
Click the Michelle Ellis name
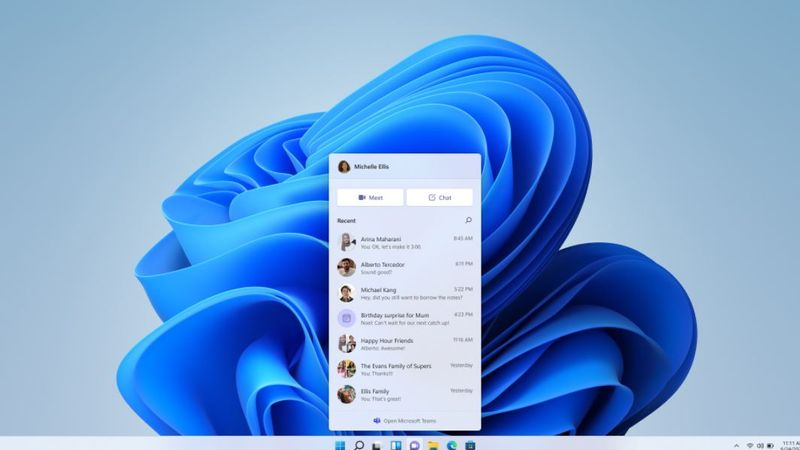point(371,167)
